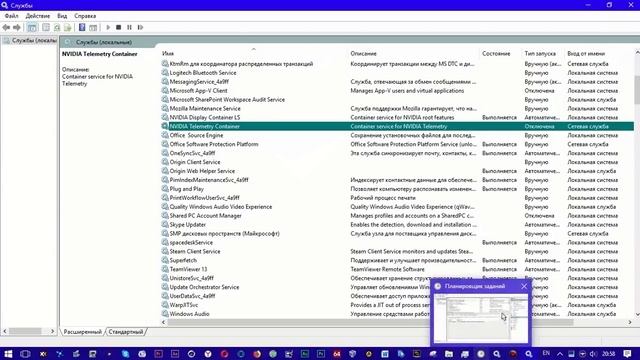Click the gear icon of Steam Client Service
Image resolution: width=640 pixels, height=360 pixels.
[x=165, y=251]
